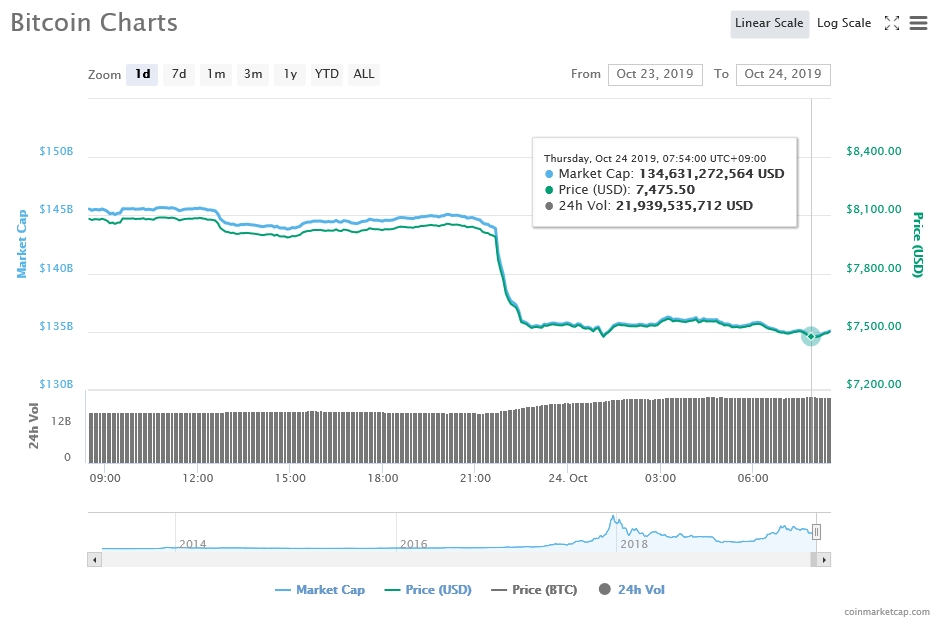This screenshot has width=940, height=620.
Task: Set zoom to YTD
Action: pyautogui.click(x=326, y=74)
